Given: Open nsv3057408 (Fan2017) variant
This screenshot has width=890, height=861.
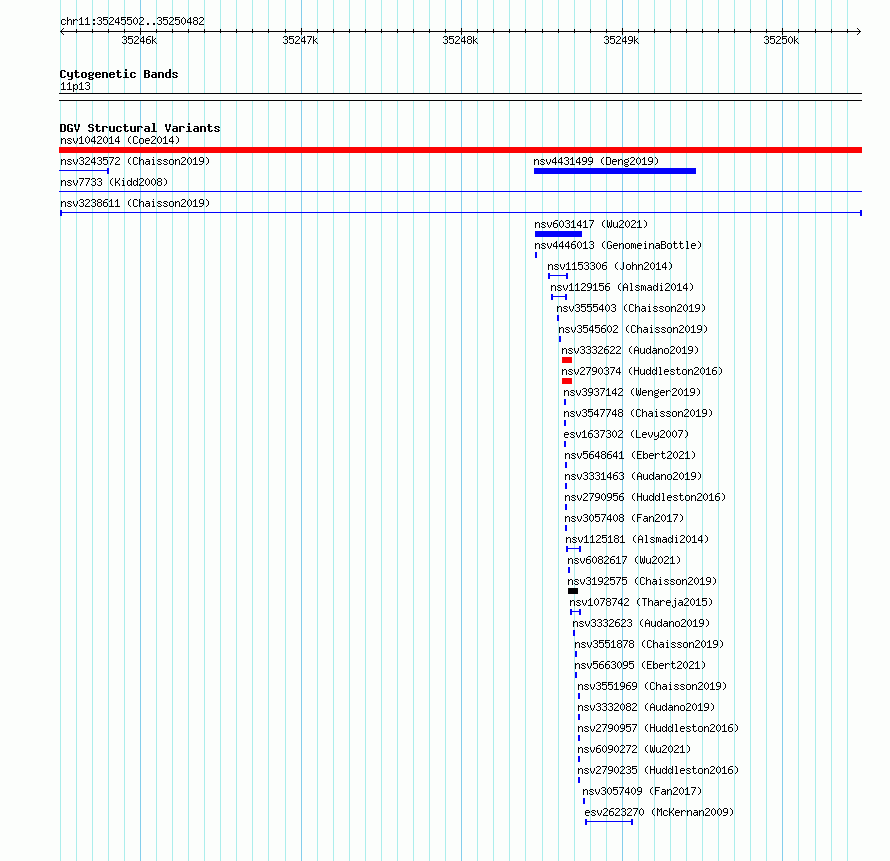Looking at the screenshot, I should (x=624, y=518).
